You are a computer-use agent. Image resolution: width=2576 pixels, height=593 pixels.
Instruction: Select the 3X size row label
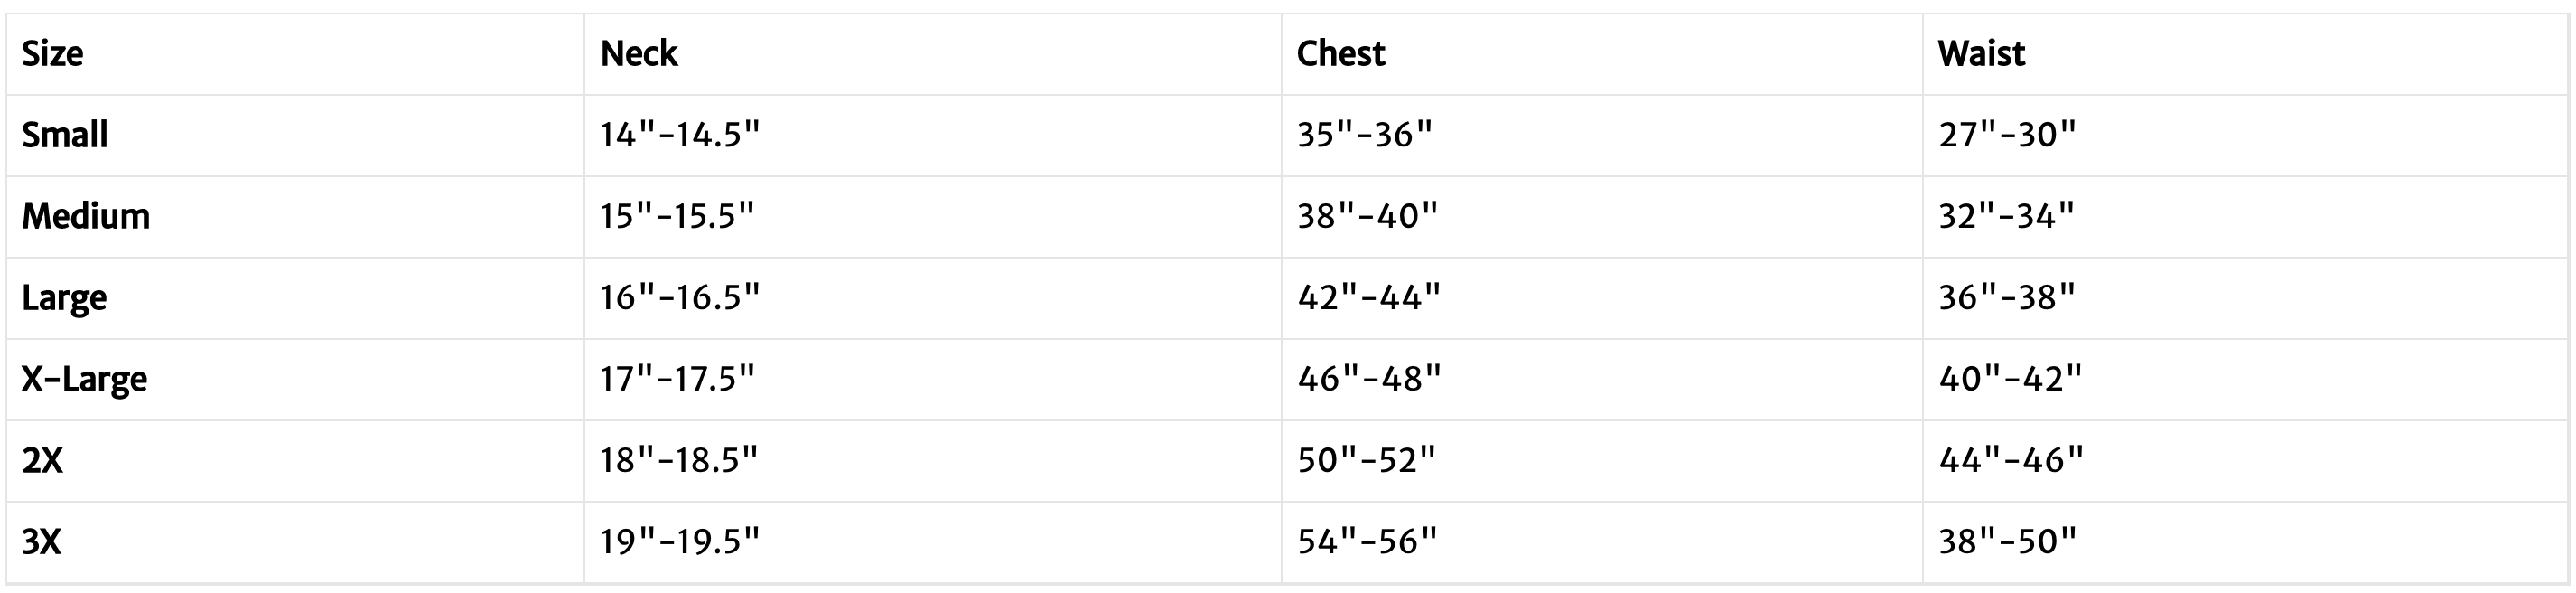click(42, 542)
